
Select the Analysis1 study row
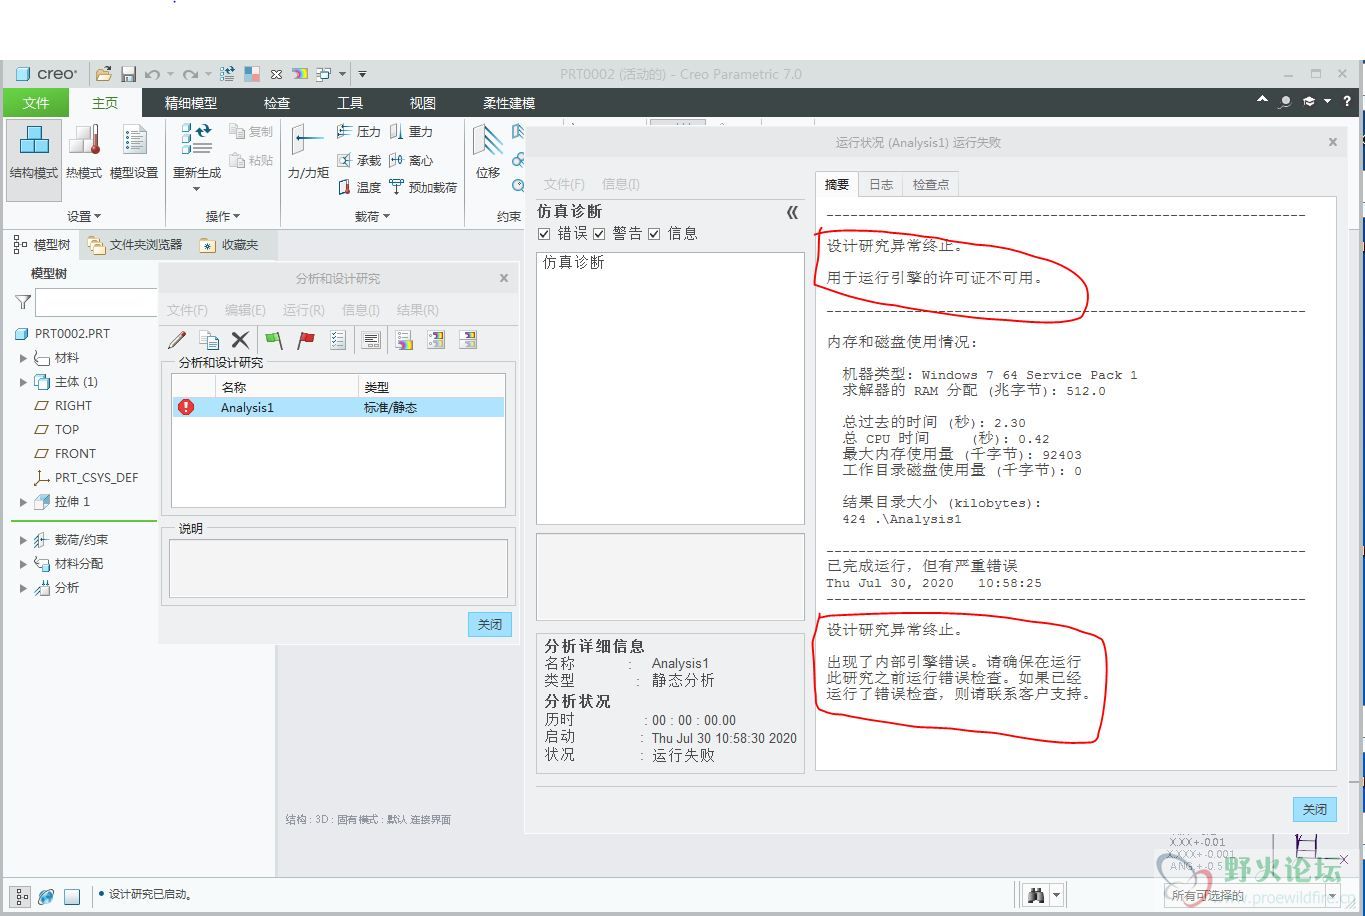point(338,408)
